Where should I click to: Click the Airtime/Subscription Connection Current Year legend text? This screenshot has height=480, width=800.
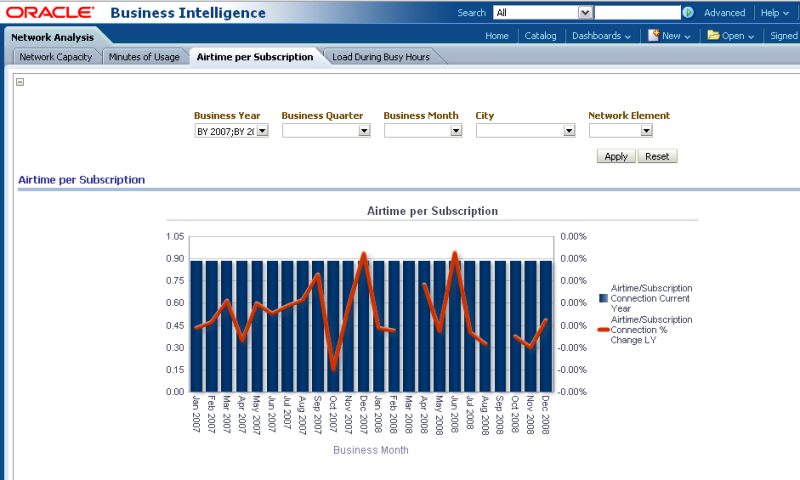click(651, 298)
